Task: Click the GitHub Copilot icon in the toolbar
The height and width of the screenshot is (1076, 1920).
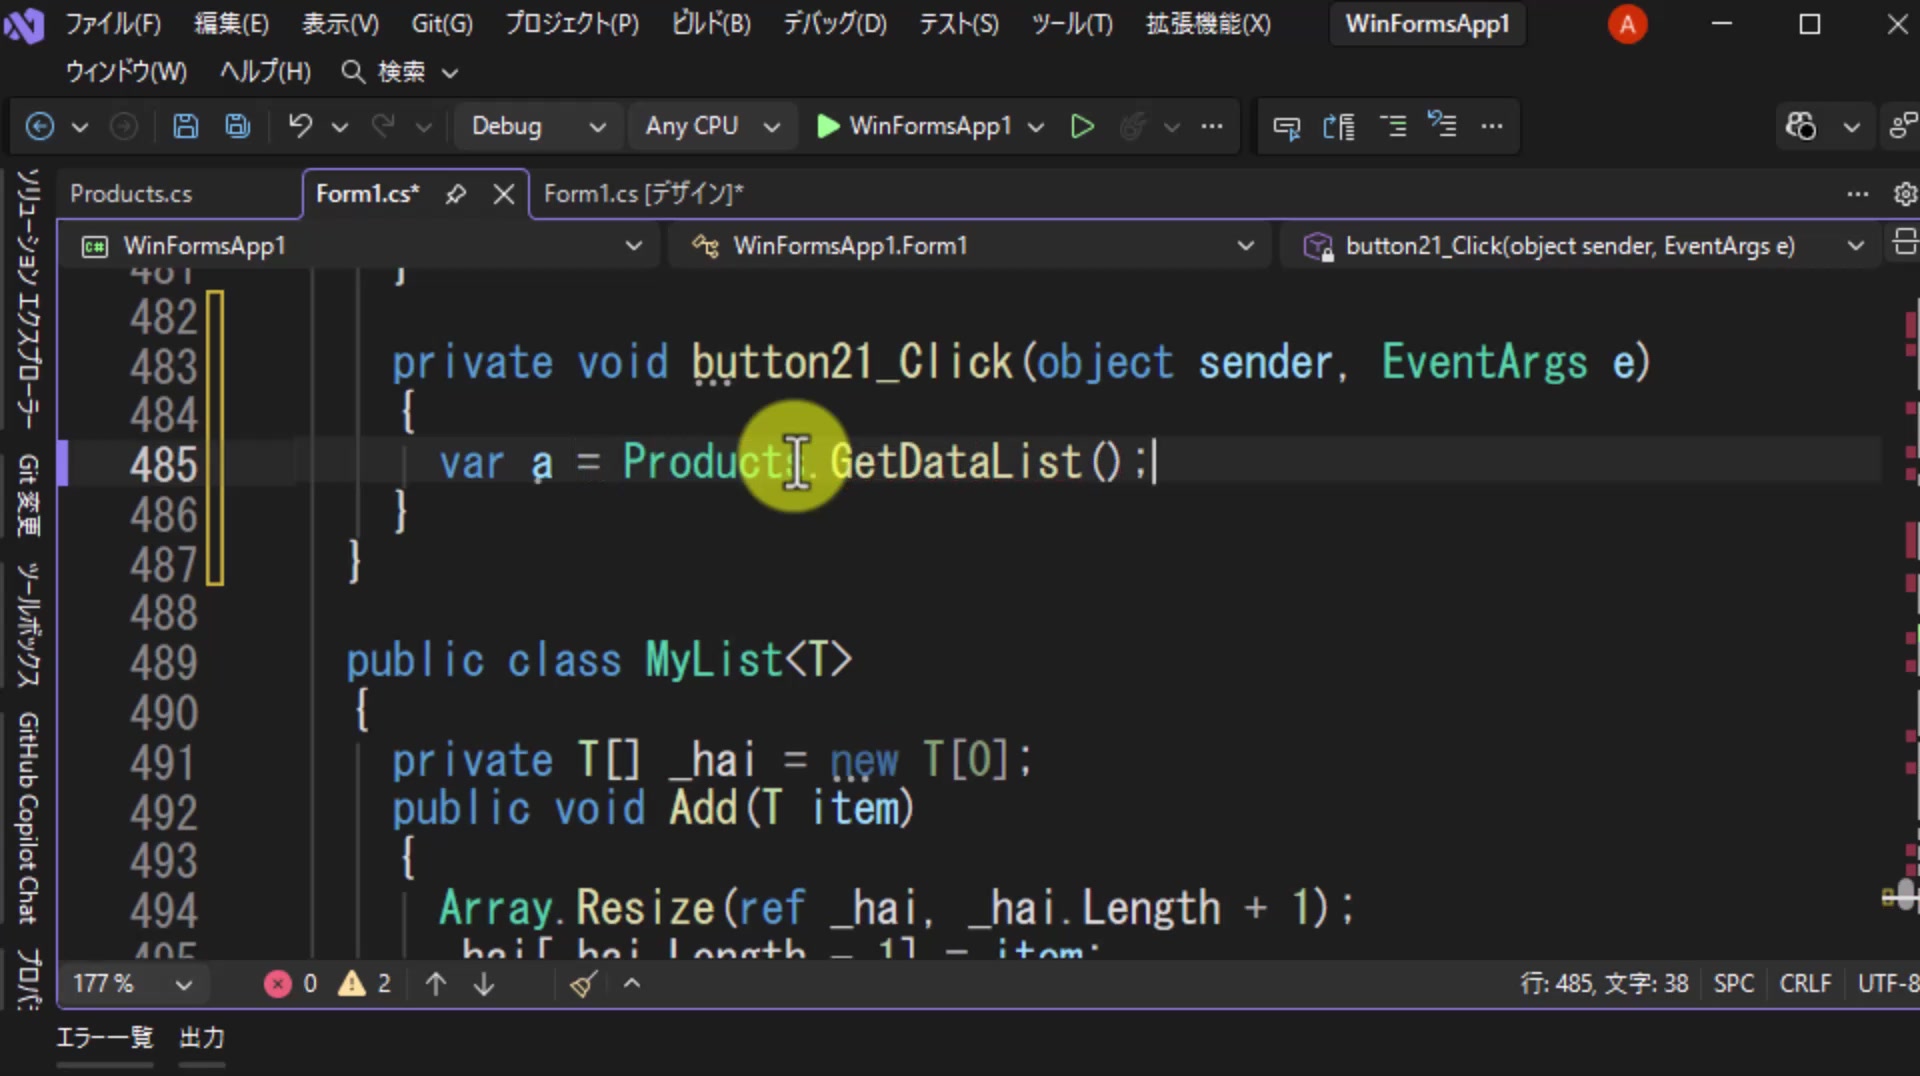Action: (1801, 126)
